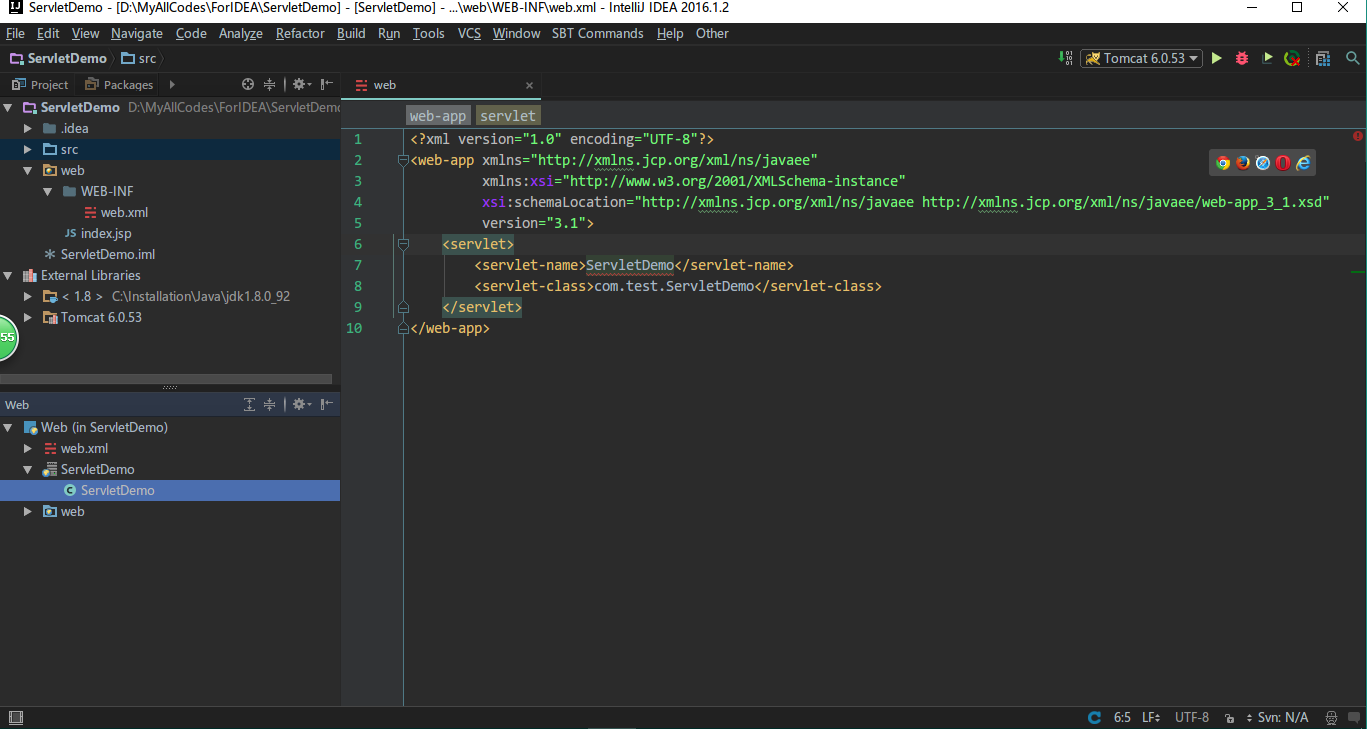Open the VCS menu

pos(469,33)
